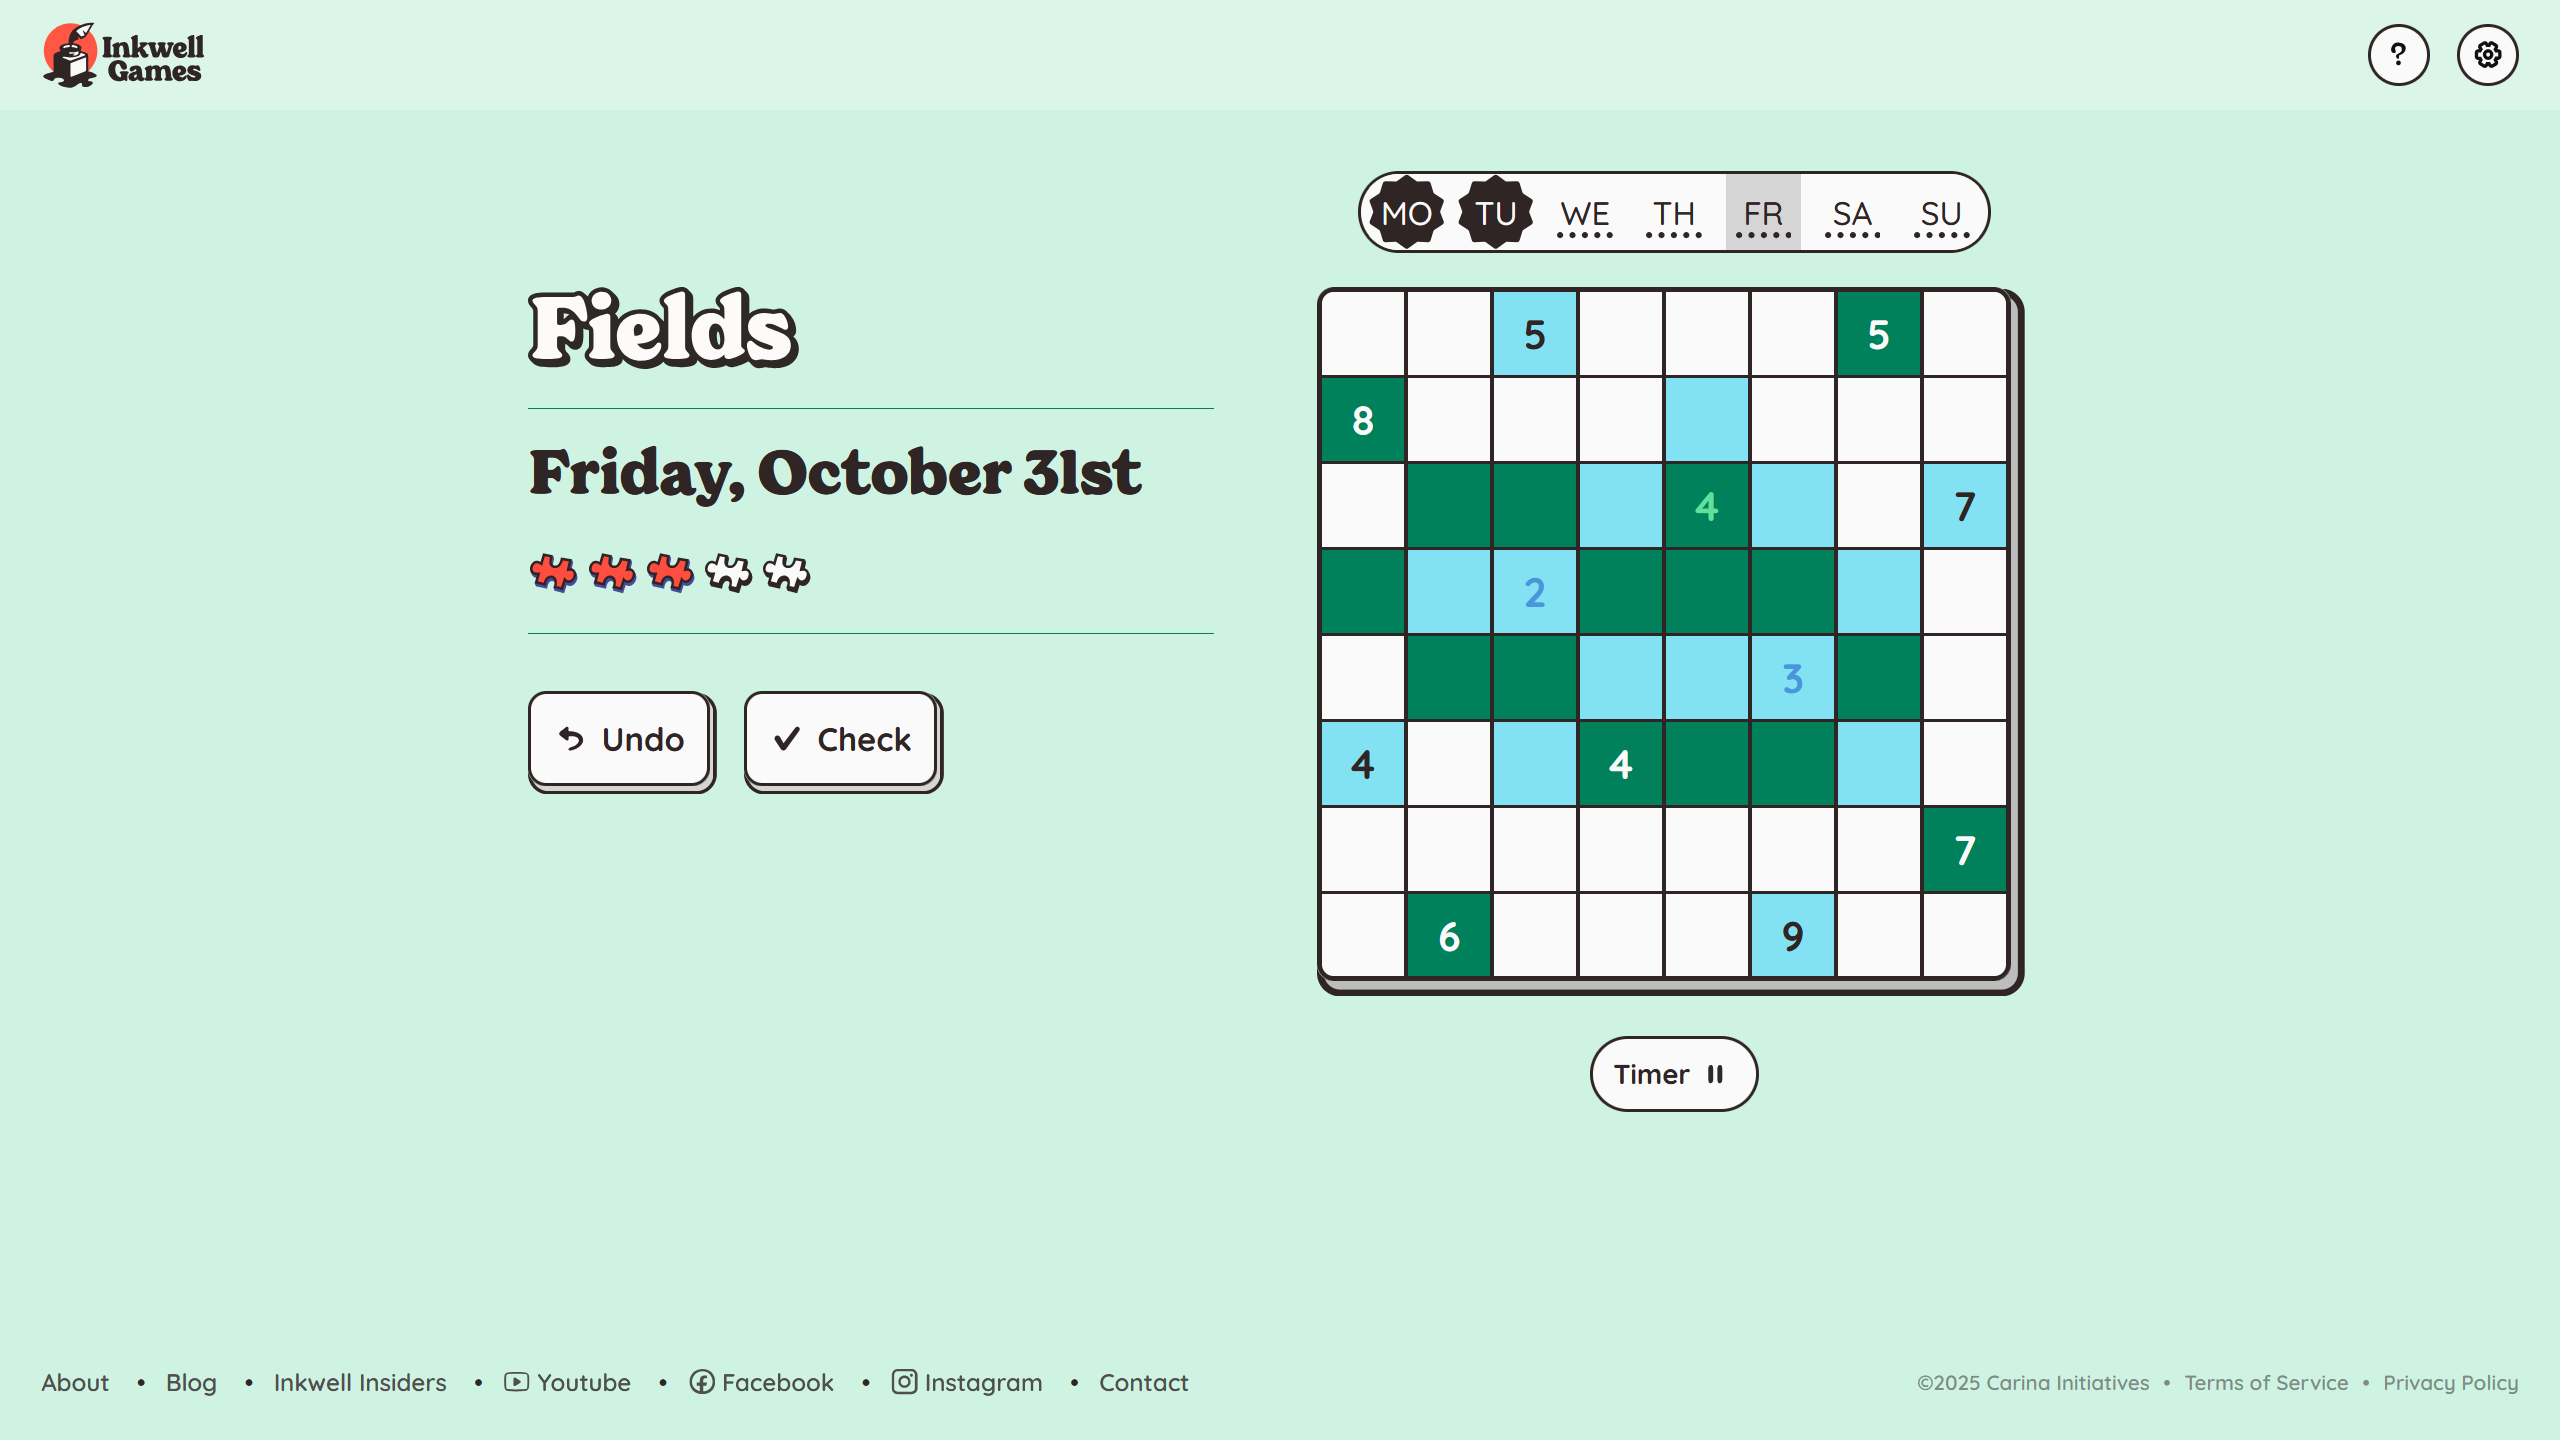Screen dimensions: 2560x1440
Task: Click the last white puzzle piece icon
Action: [x=786, y=573]
